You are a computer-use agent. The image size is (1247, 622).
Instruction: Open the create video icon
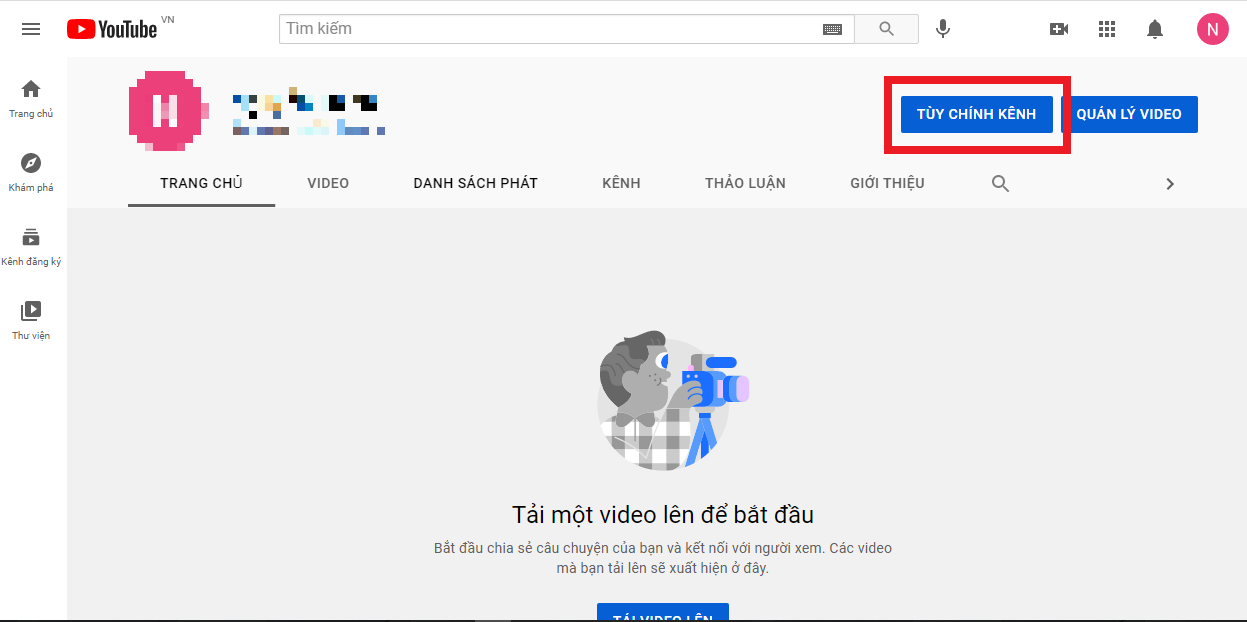click(1059, 29)
